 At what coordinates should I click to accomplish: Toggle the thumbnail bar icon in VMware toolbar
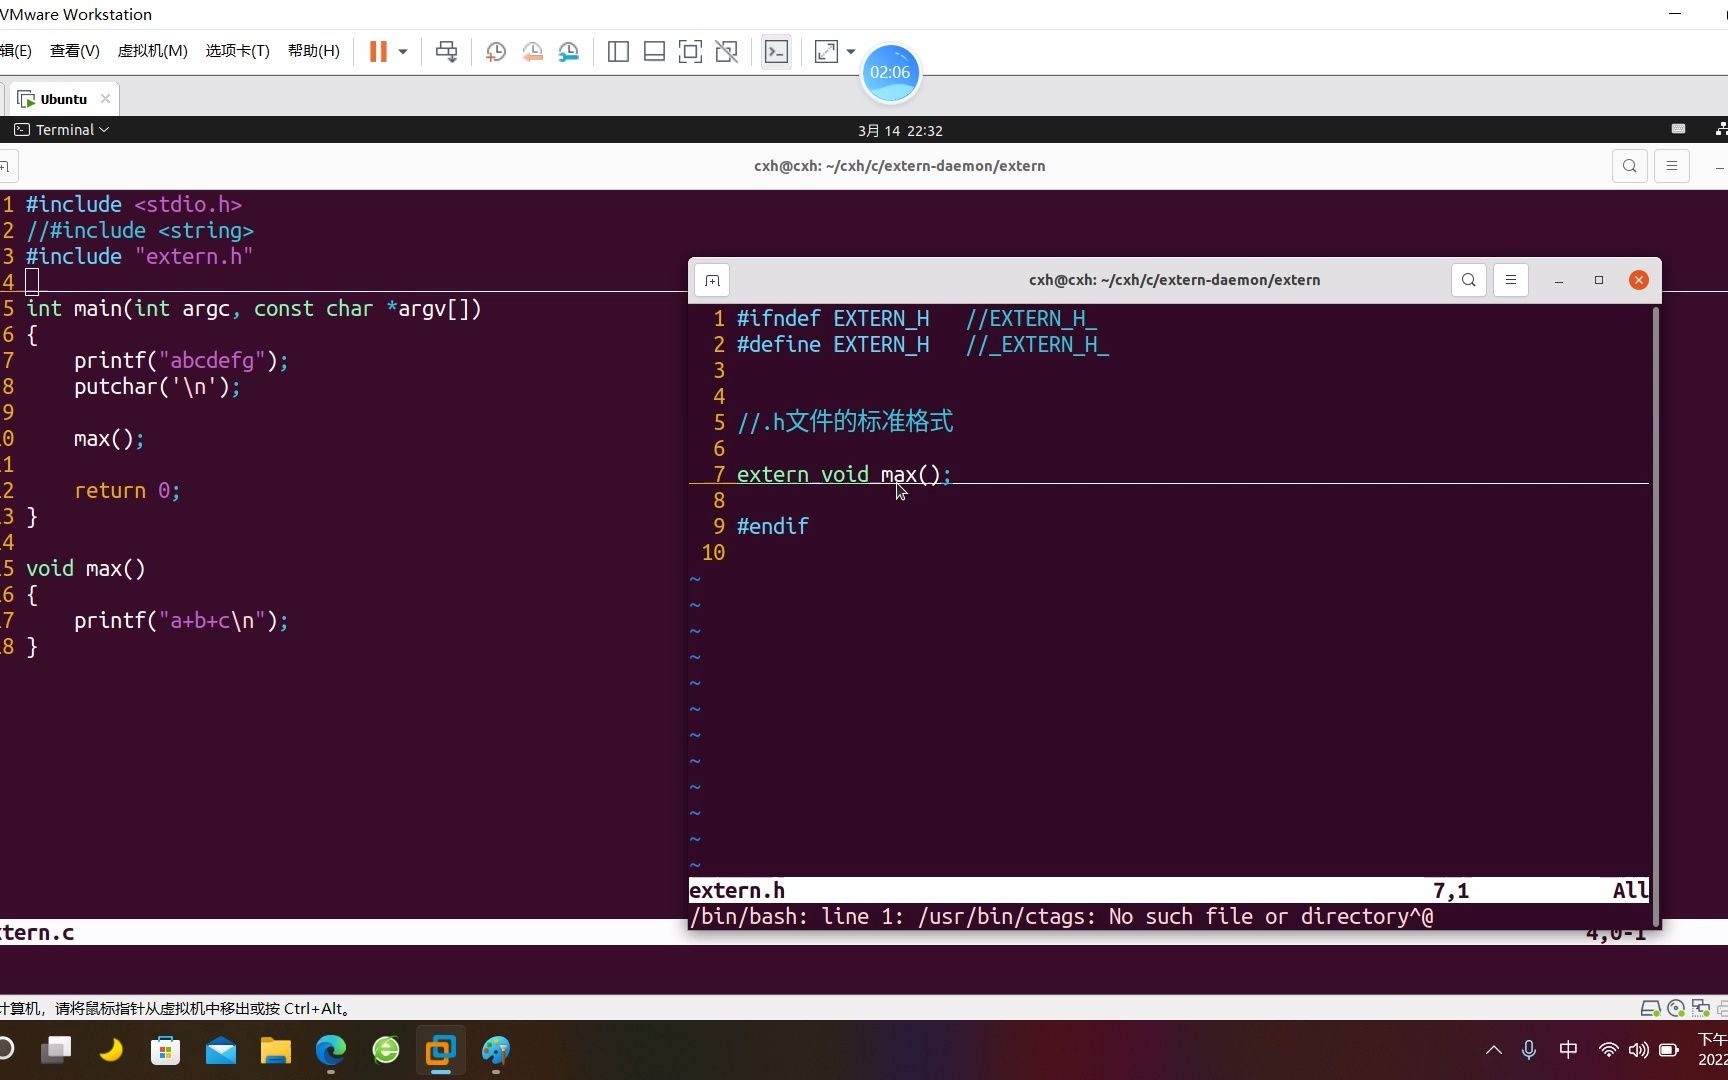[x=654, y=51]
